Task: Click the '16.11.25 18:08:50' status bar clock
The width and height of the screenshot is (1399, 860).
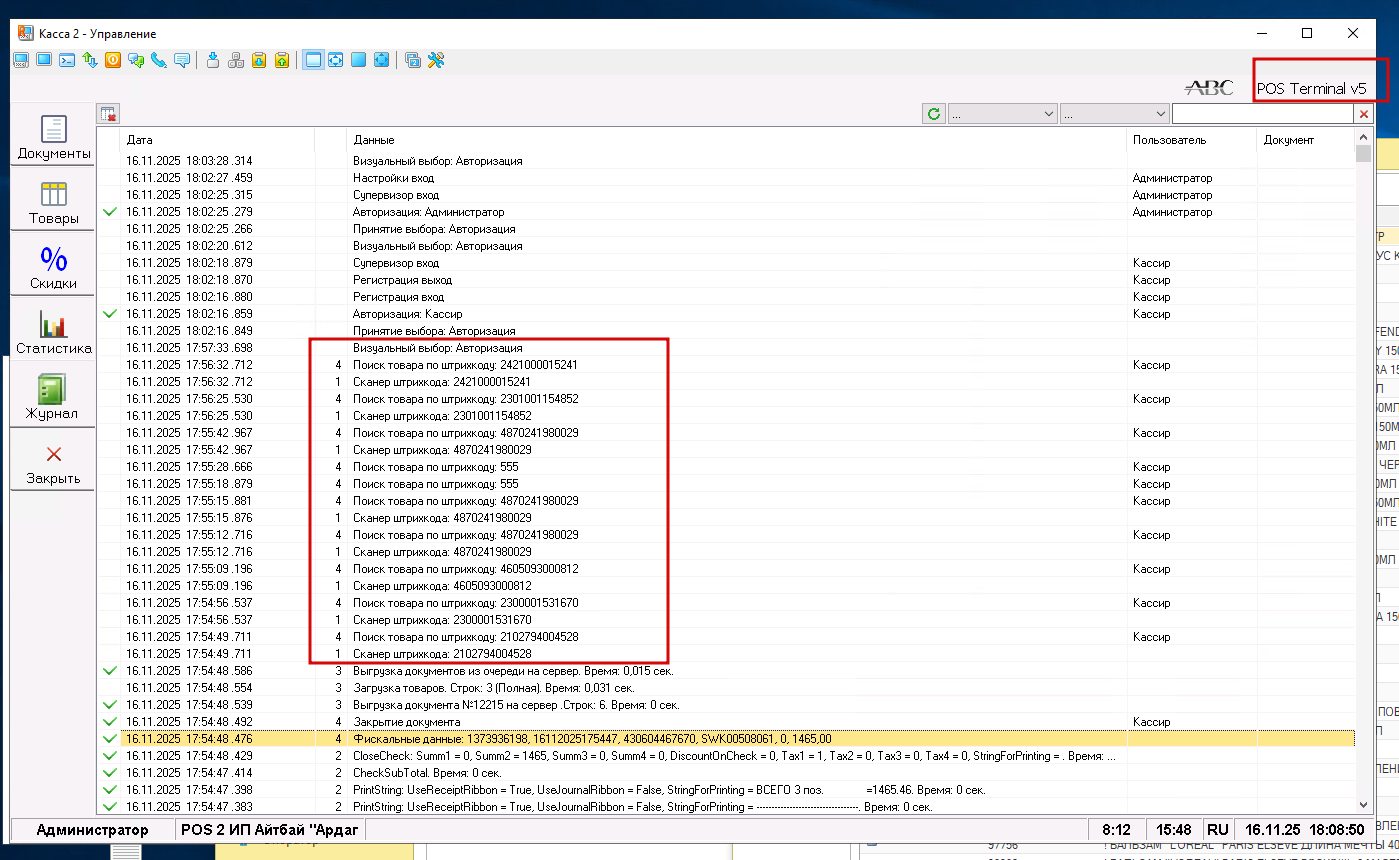Action: pyautogui.click(x=1304, y=830)
